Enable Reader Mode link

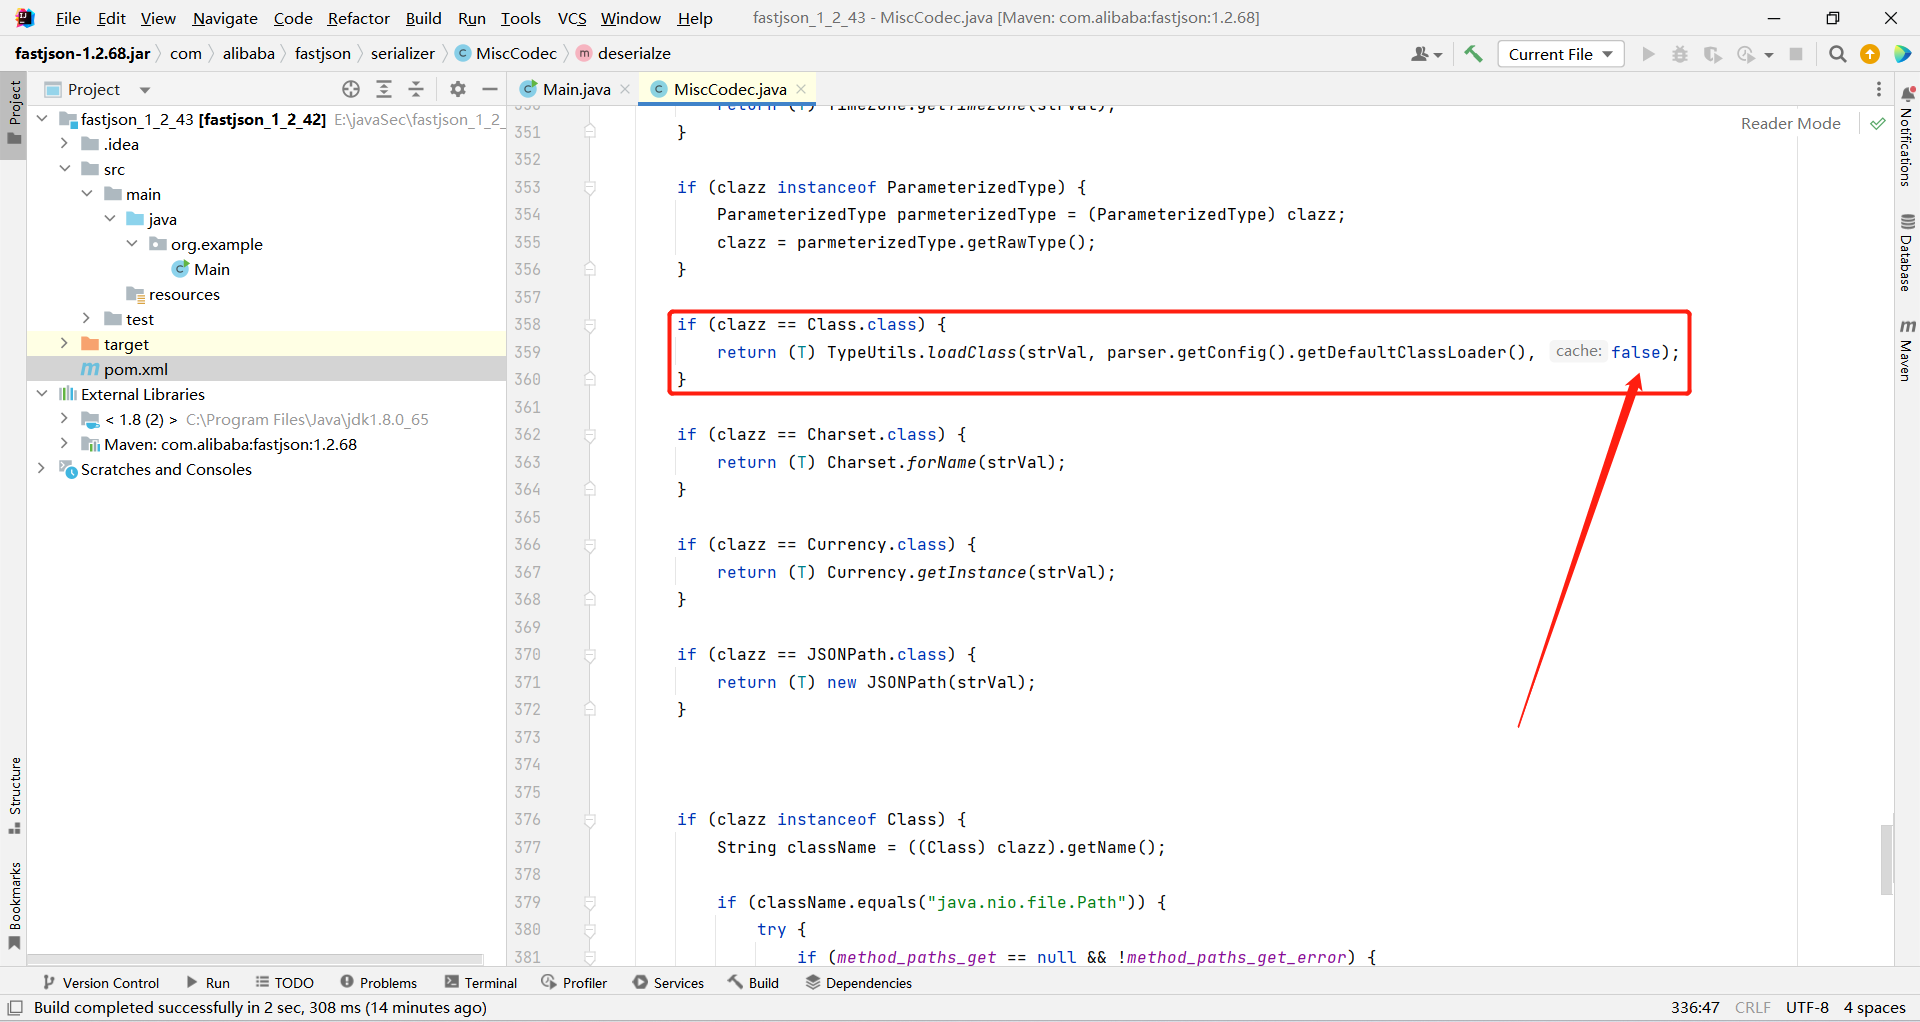pyautogui.click(x=1790, y=123)
